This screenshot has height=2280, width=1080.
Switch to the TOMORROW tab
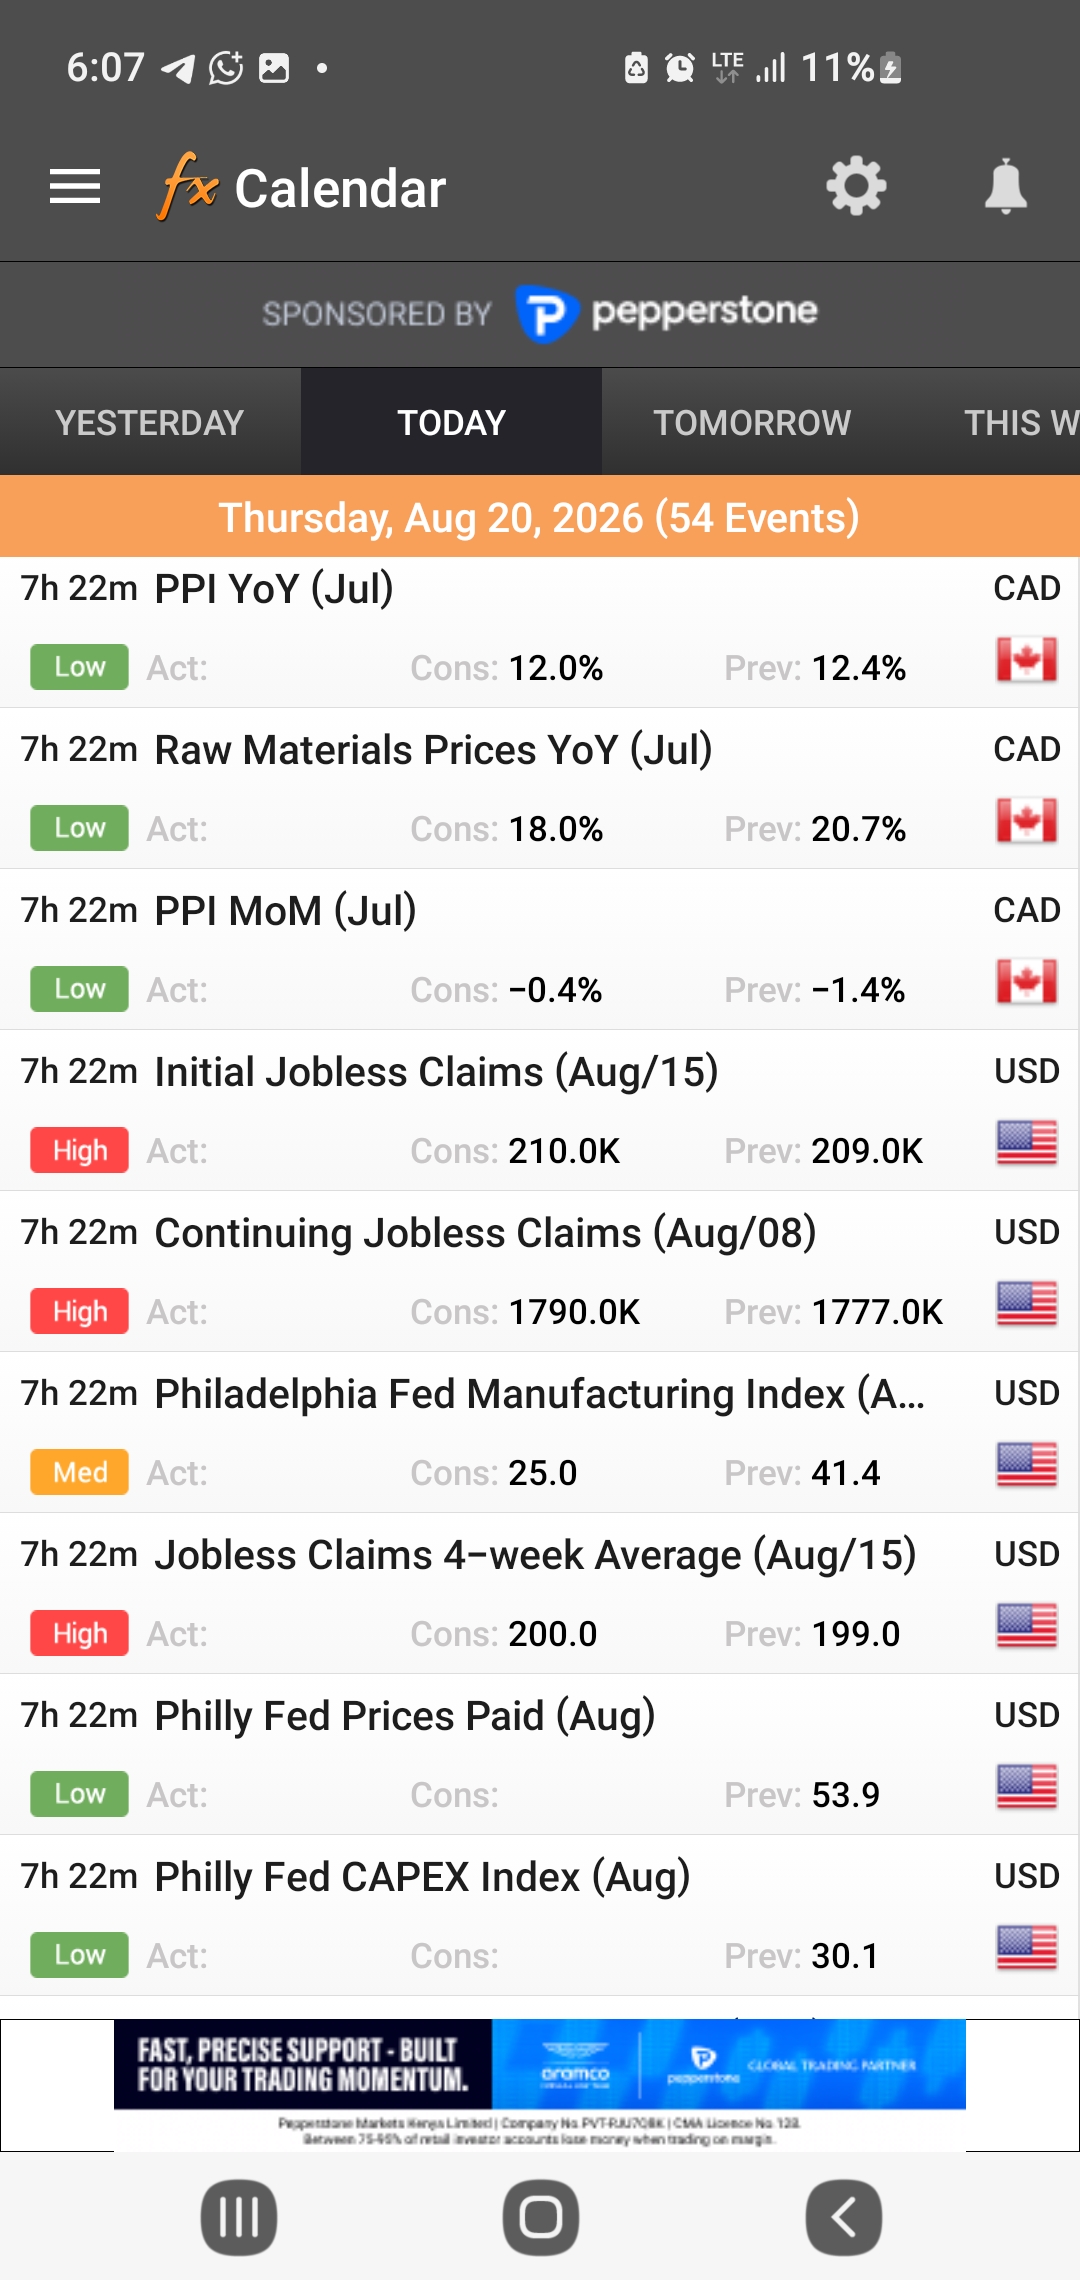click(752, 422)
